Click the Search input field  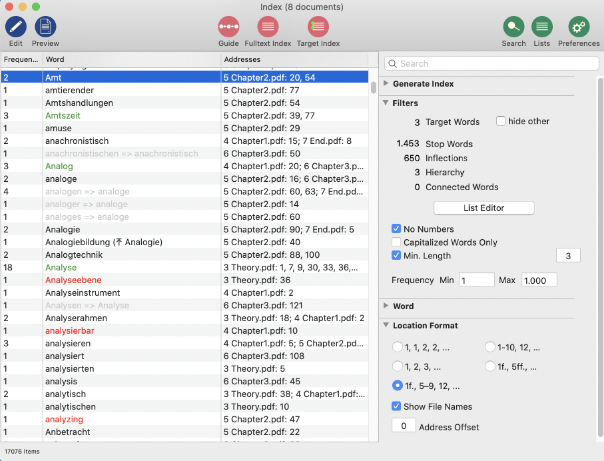coord(492,64)
